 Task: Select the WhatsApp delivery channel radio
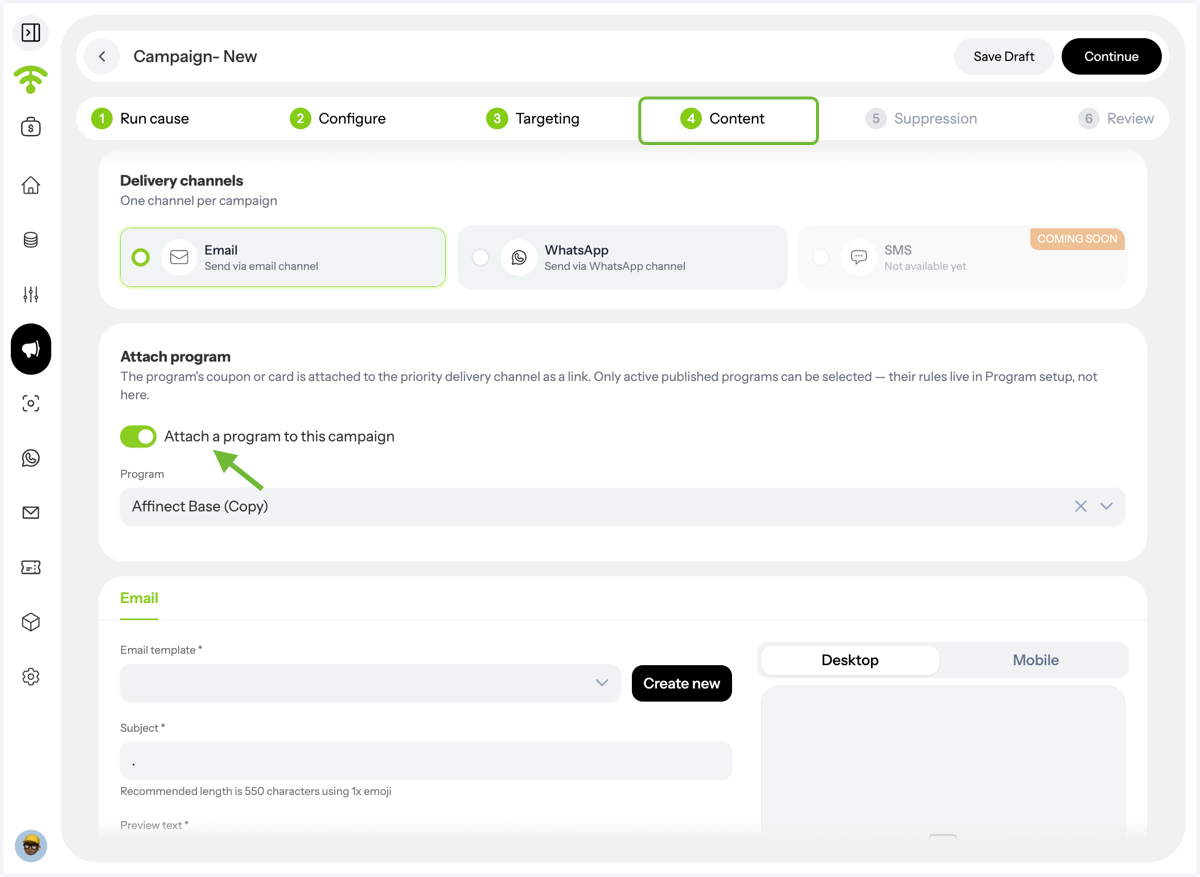click(x=481, y=257)
